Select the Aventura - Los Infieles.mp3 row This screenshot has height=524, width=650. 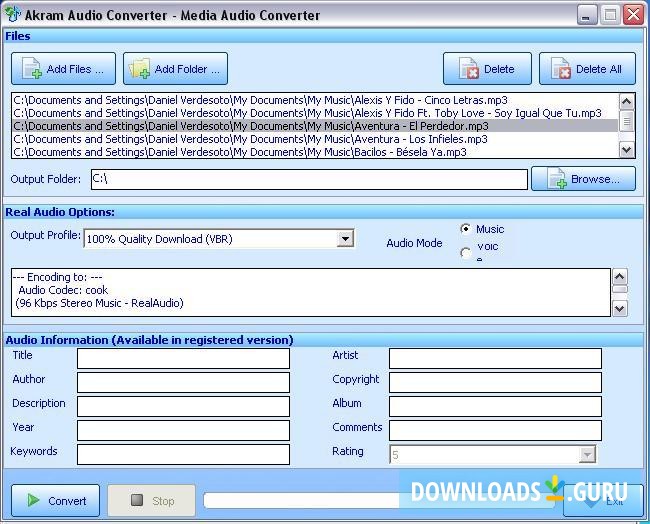315,139
